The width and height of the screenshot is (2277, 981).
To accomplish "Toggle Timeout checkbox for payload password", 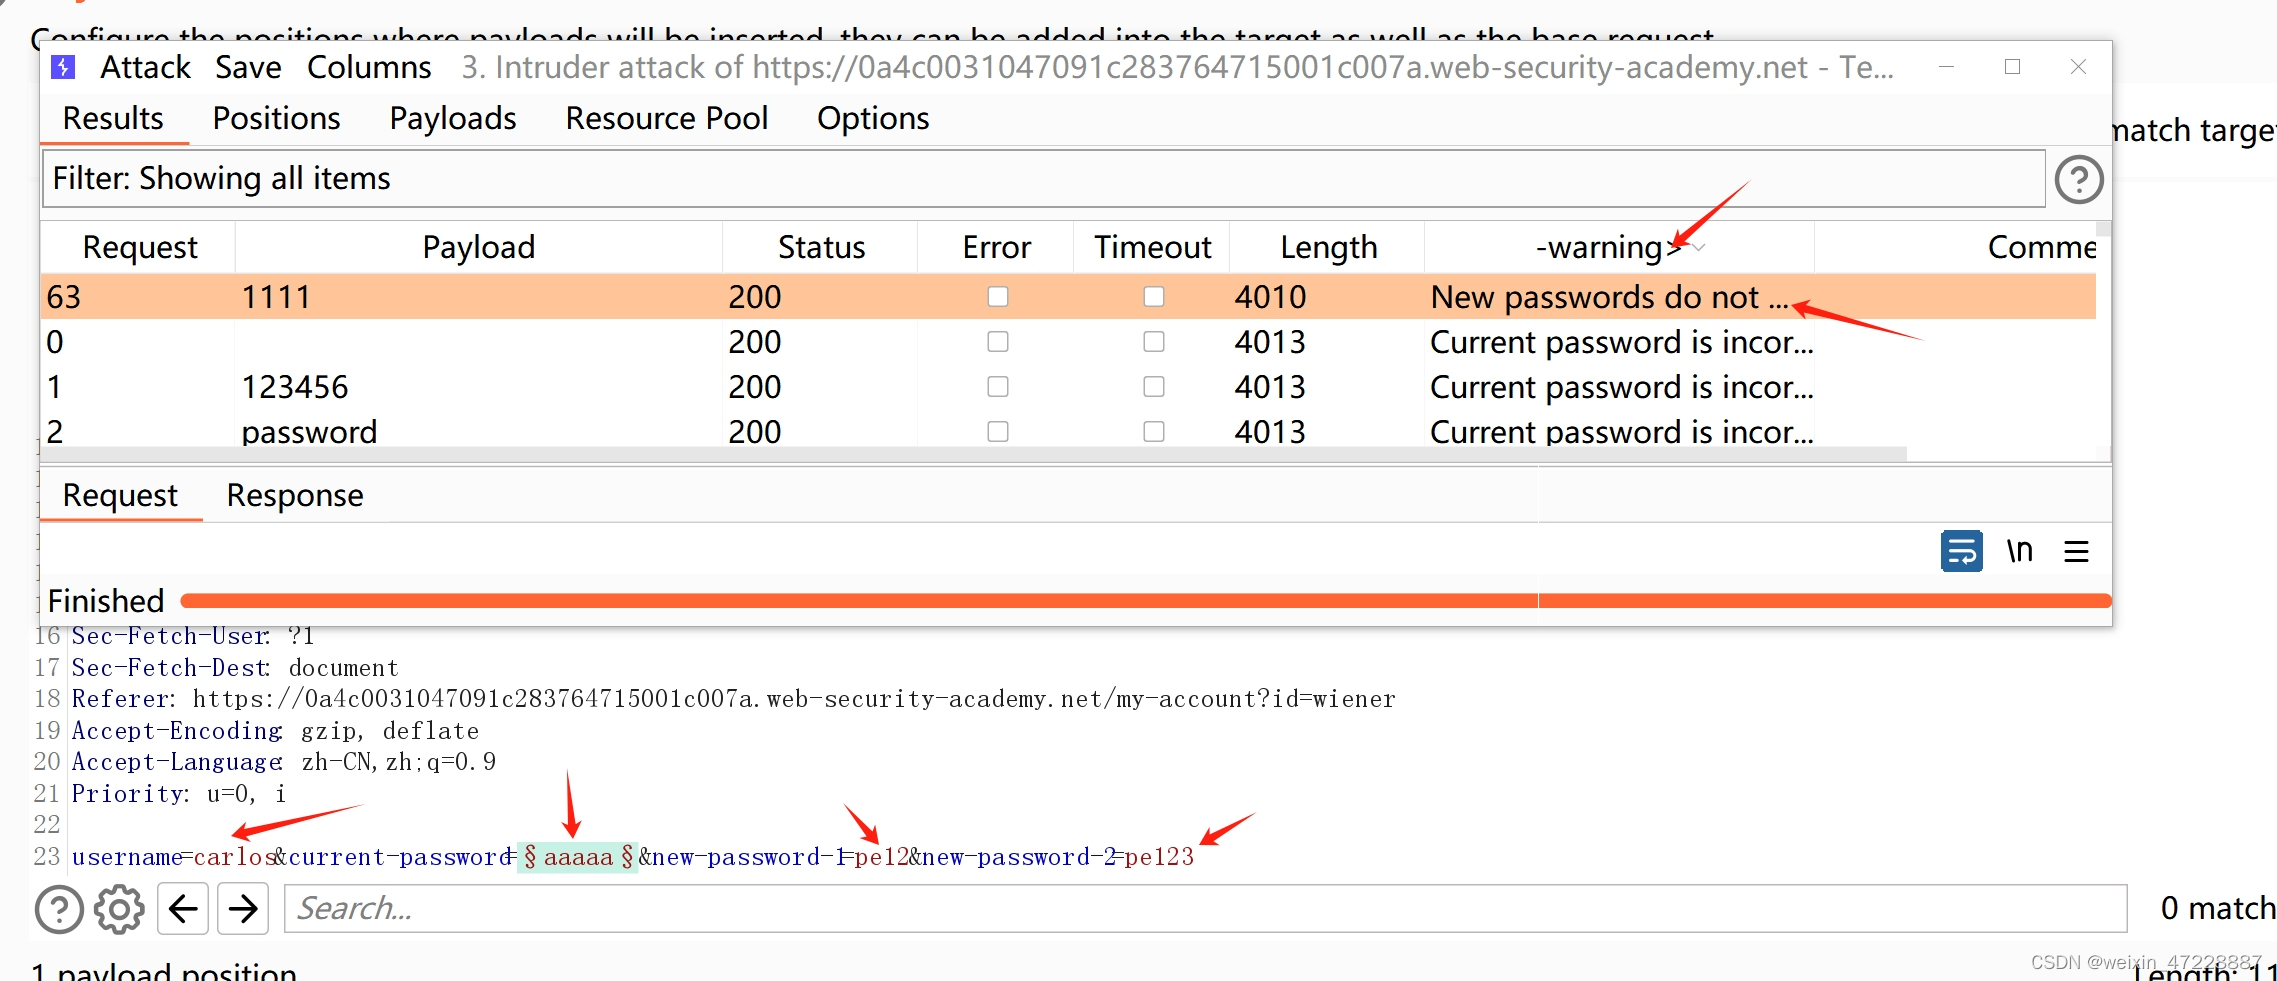I will 1153,432.
